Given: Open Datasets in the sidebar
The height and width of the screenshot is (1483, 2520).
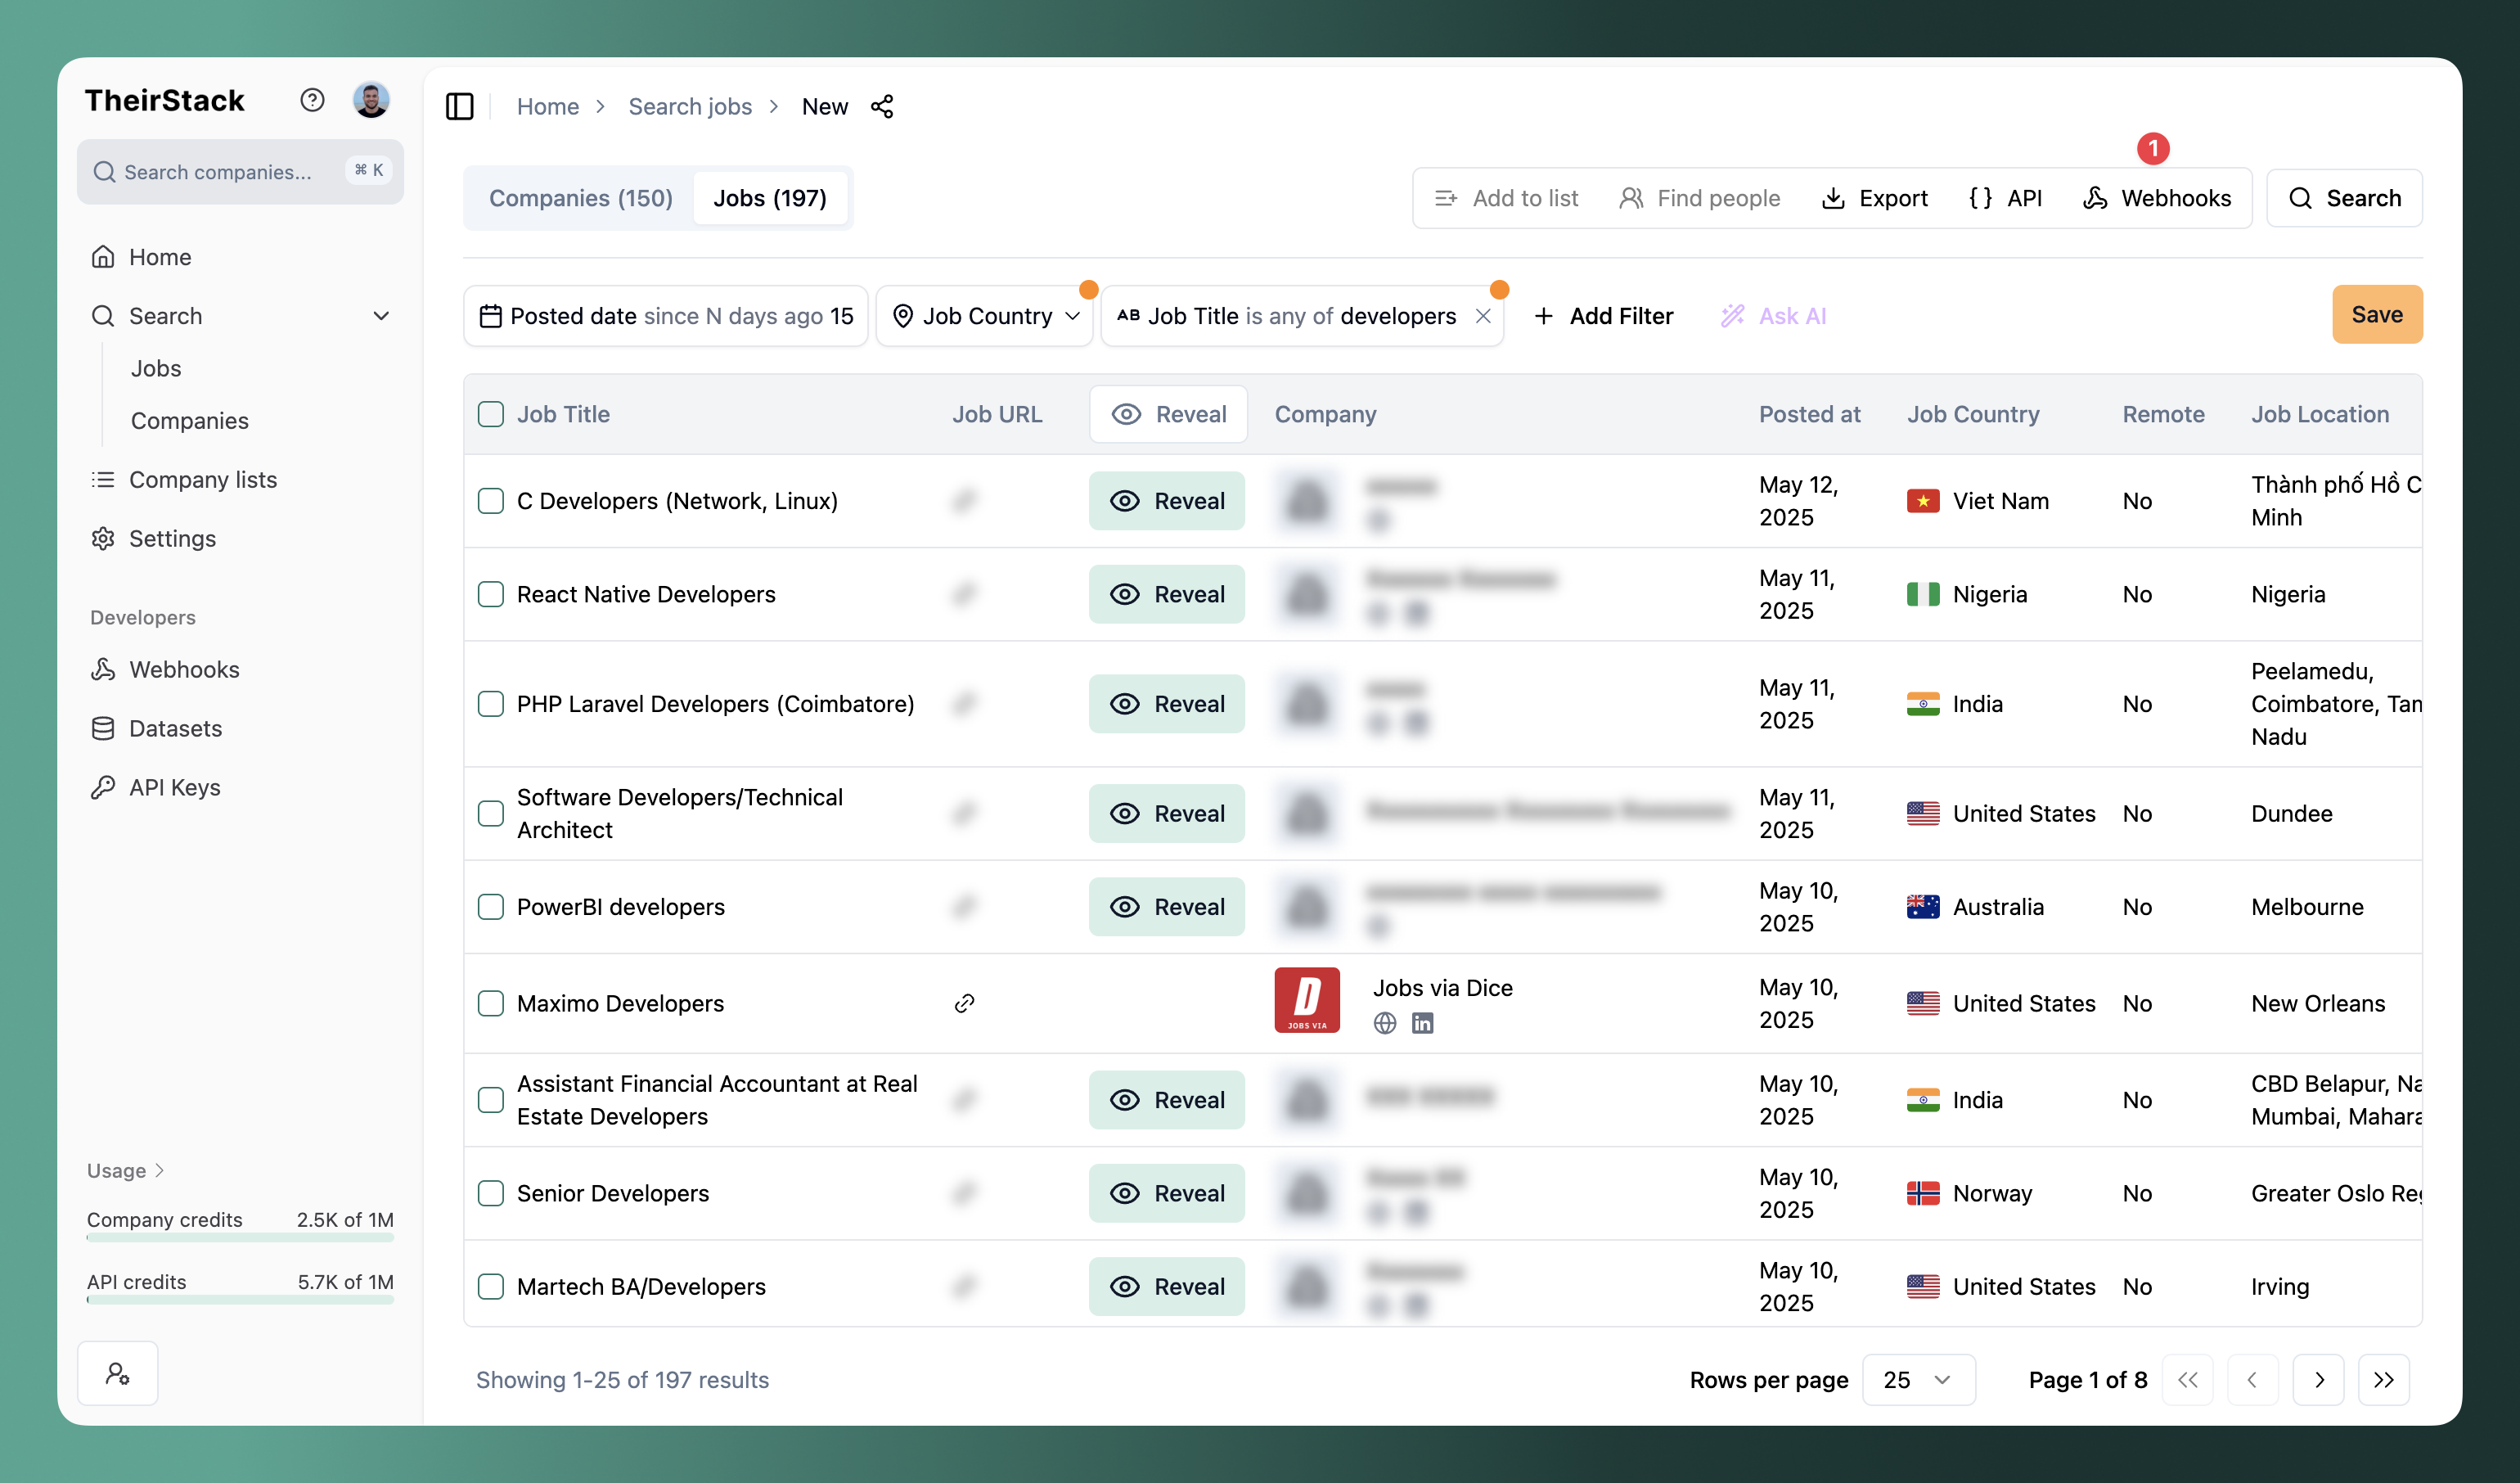Looking at the screenshot, I should [x=175, y=728].
